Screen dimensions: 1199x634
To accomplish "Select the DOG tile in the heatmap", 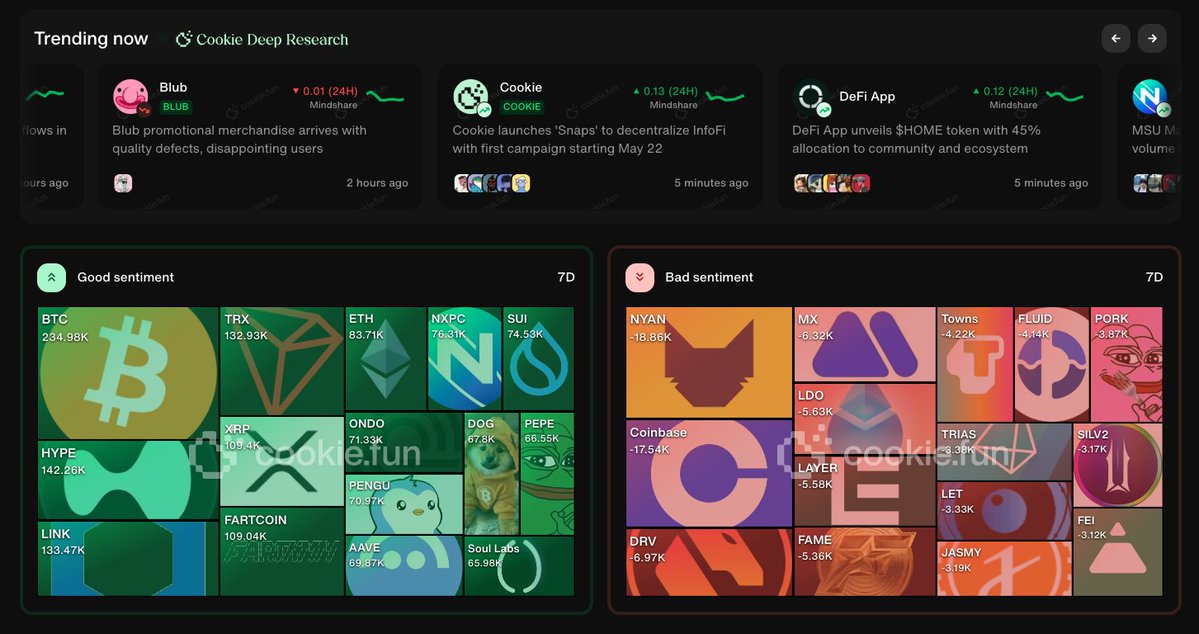I will (x=491, y=473).
